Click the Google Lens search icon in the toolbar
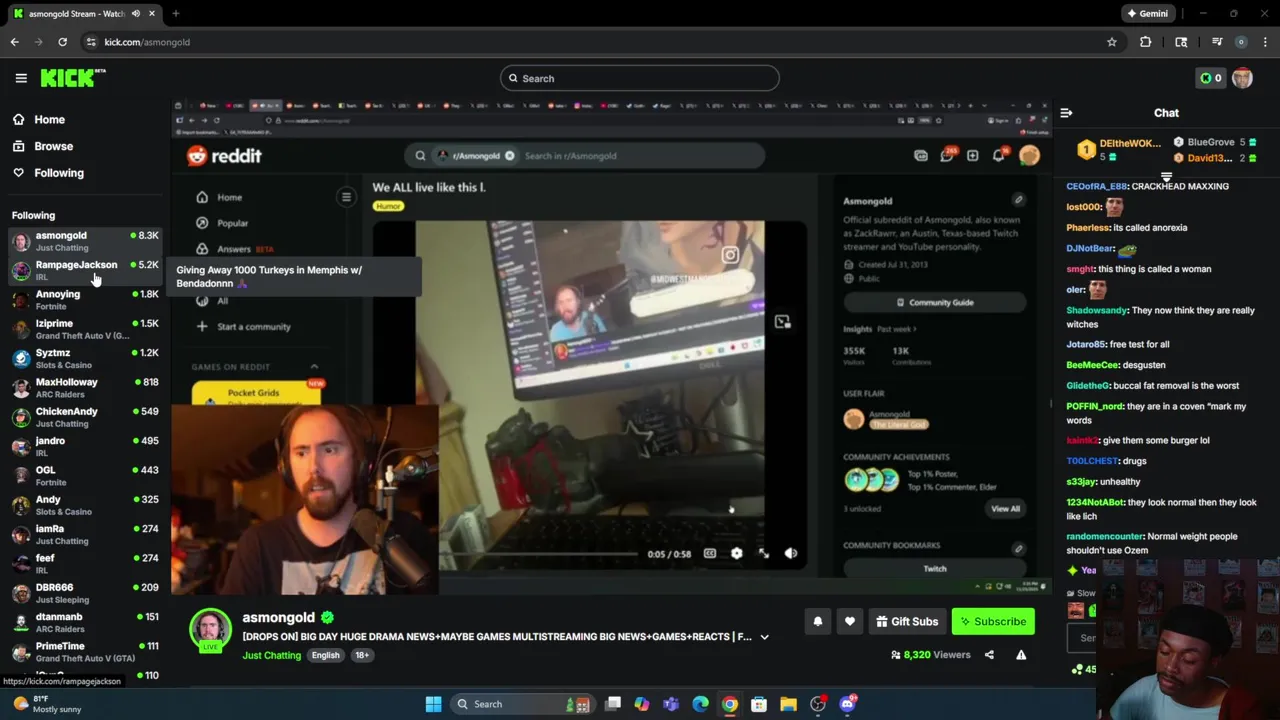Viewport: 1280px width, 720px height. click(x=1181, y=42)
